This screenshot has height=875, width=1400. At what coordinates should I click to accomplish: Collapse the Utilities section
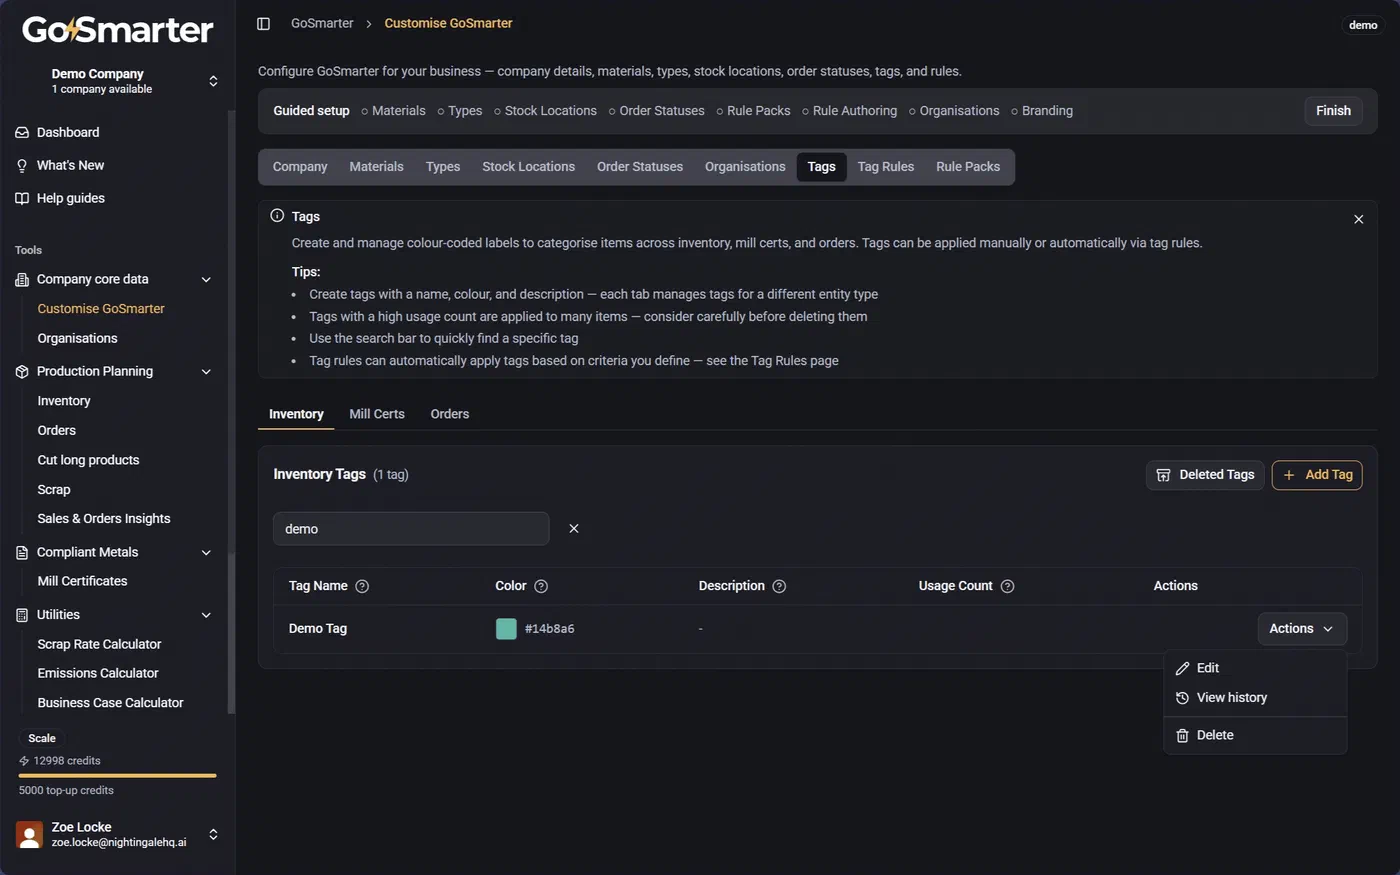pyautogui.click(x=206, y=615)
